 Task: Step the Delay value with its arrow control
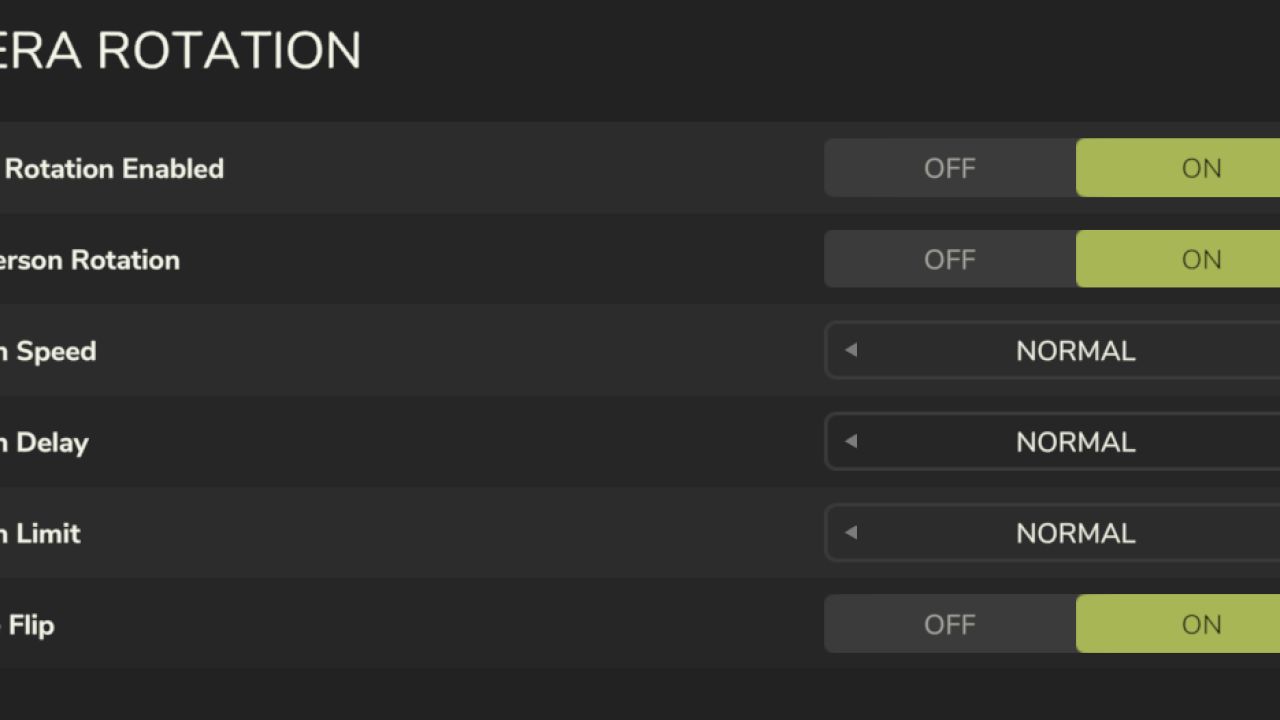coord(850,441)
